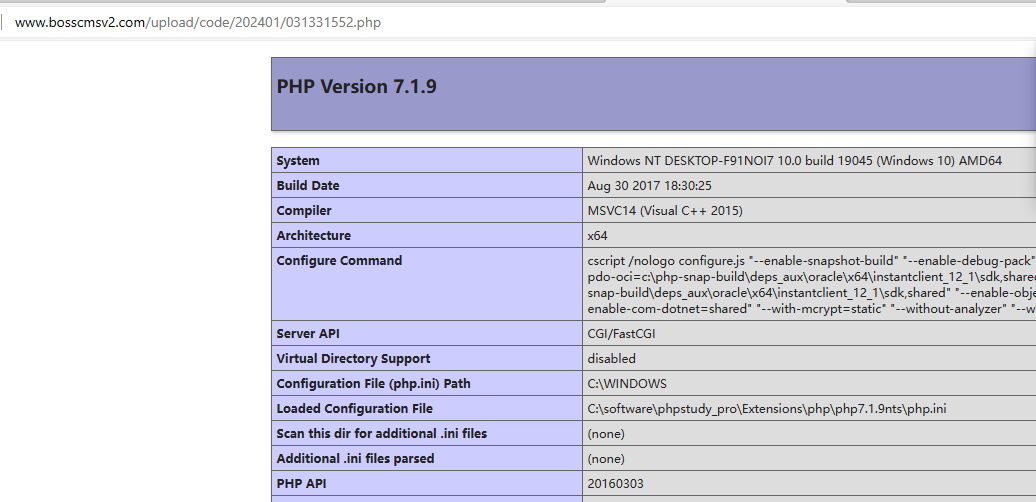This screenshot has height=502, width=1036.
Task: Select the phpstudy_pro php.ini path value
Action: pos(766,409)
